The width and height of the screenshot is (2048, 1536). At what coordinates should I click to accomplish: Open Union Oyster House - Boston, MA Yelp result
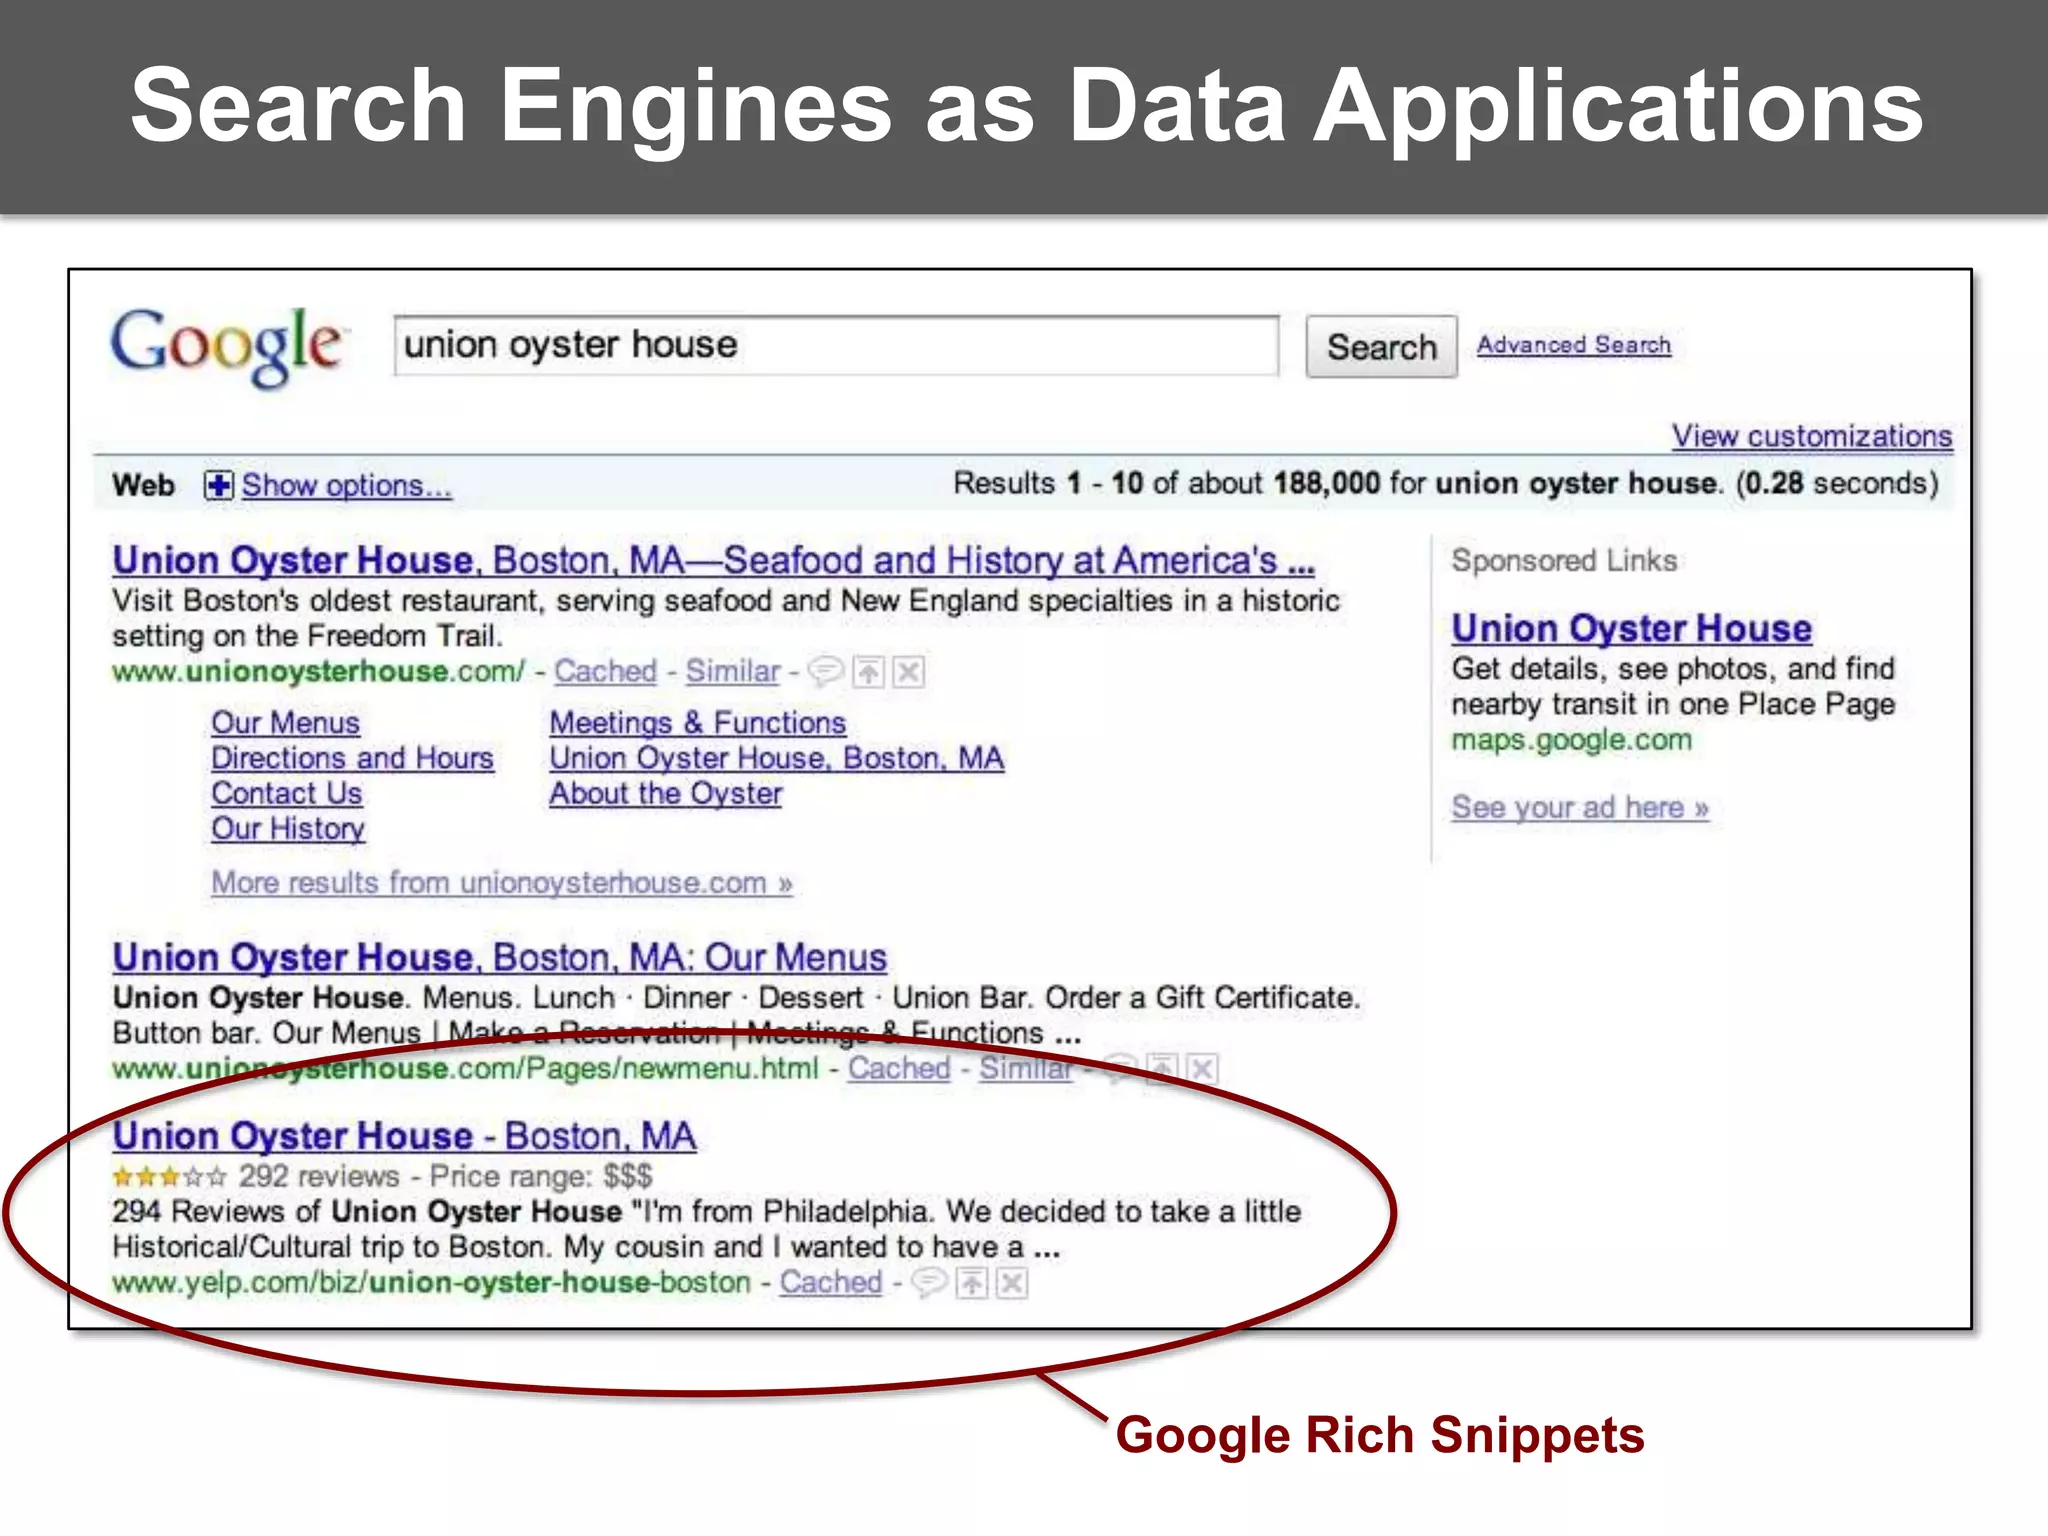tap(404, 1136)
